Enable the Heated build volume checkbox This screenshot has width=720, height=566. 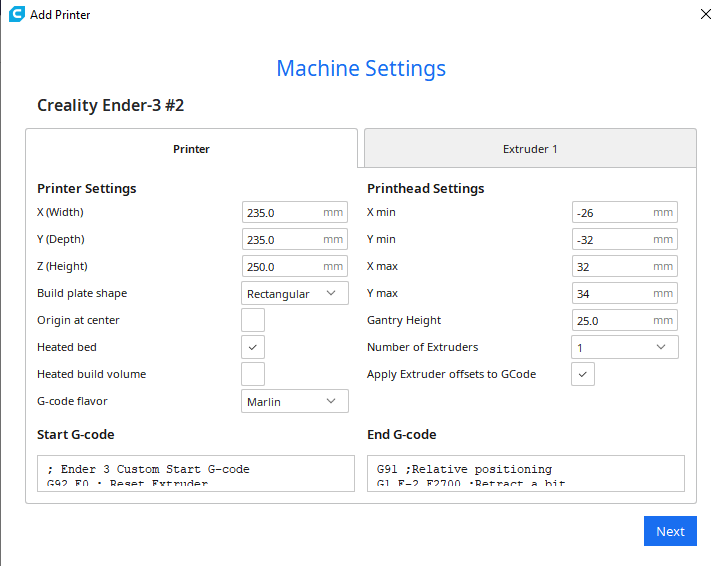pos(253,374)
